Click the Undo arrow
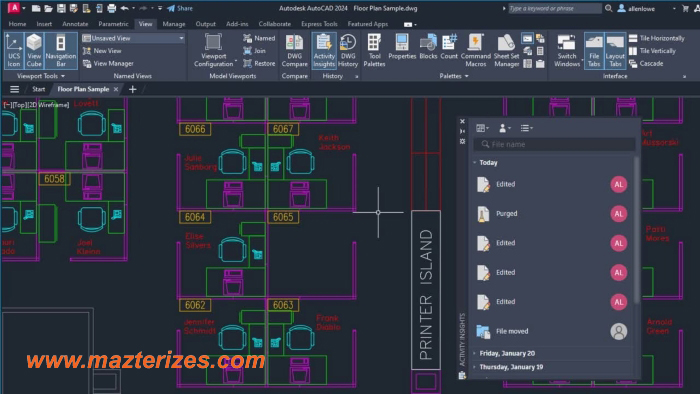Viewport: 700px width, 394px height. (x=125, y=8)
